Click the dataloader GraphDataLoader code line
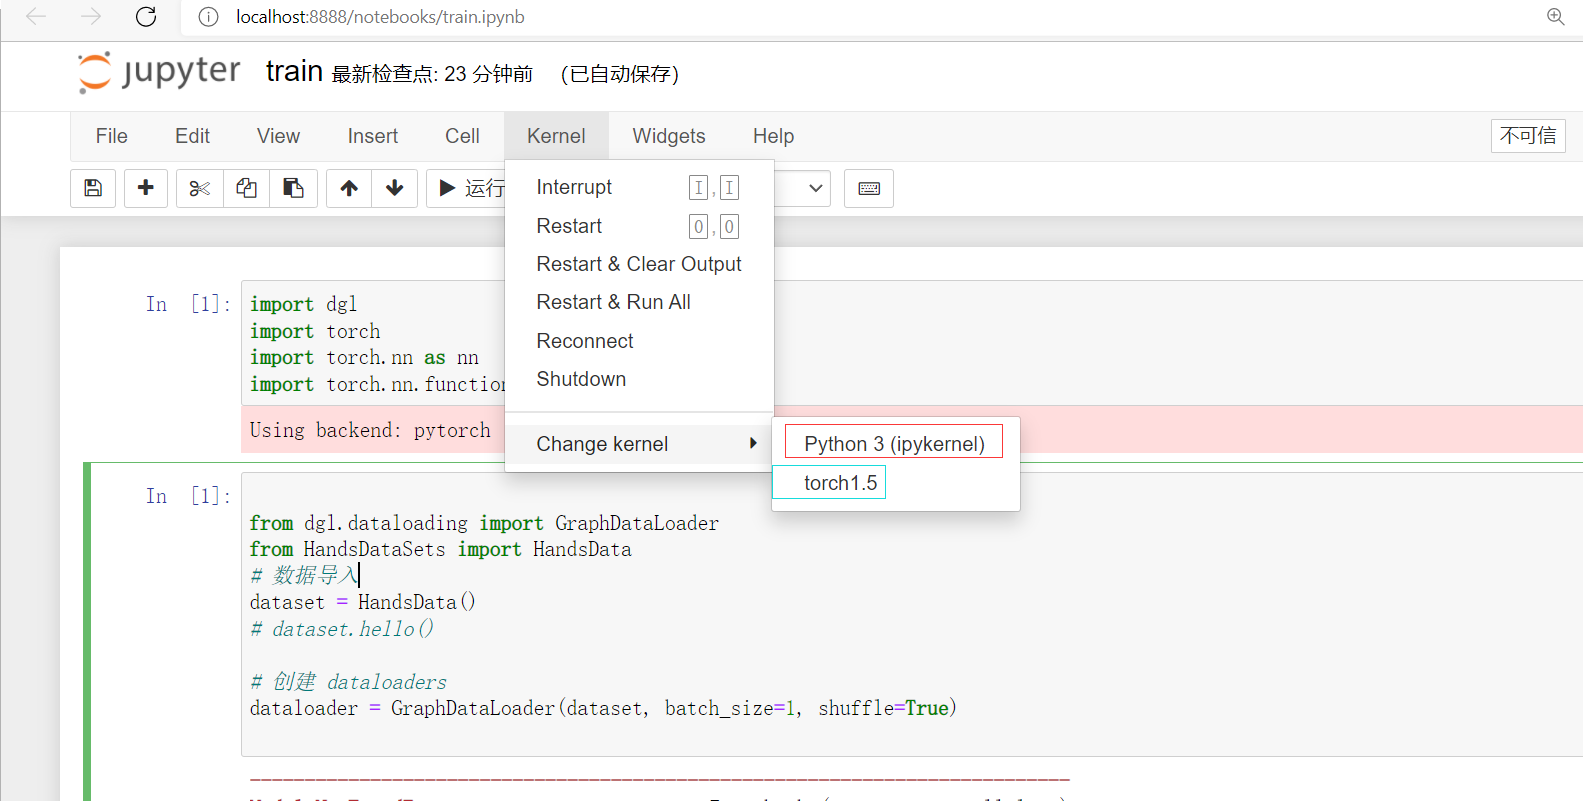Screen dimensions: 1583x801 click(603, 708)
